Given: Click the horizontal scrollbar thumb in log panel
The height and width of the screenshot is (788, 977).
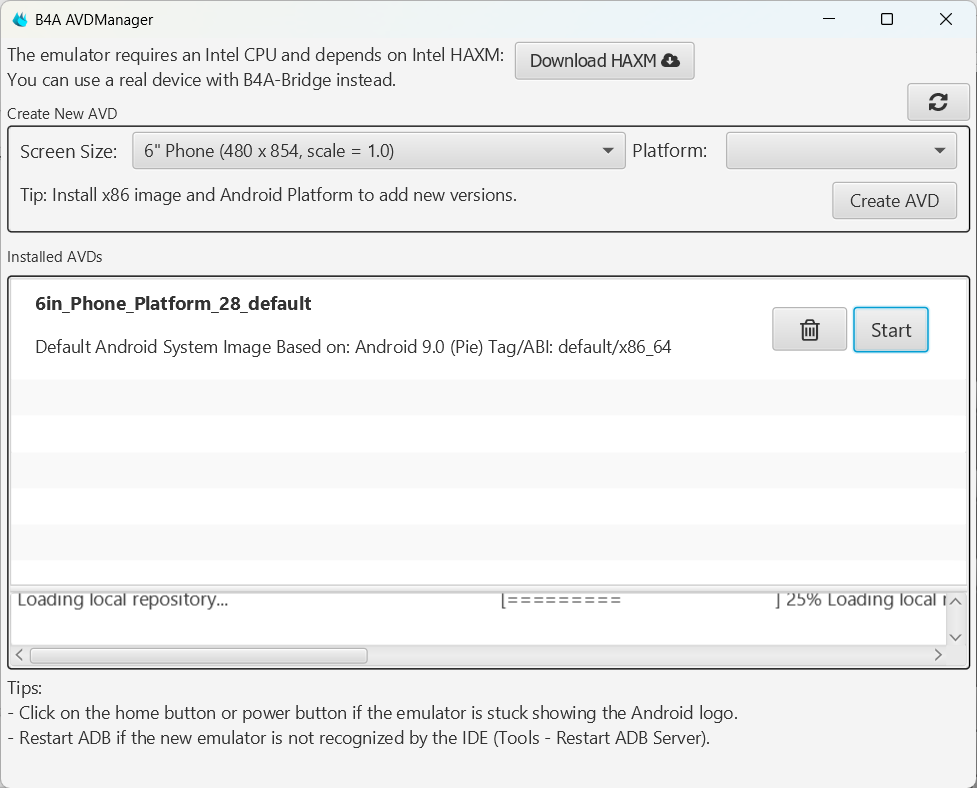Looking at the screenshot, I should coord(198,656).
